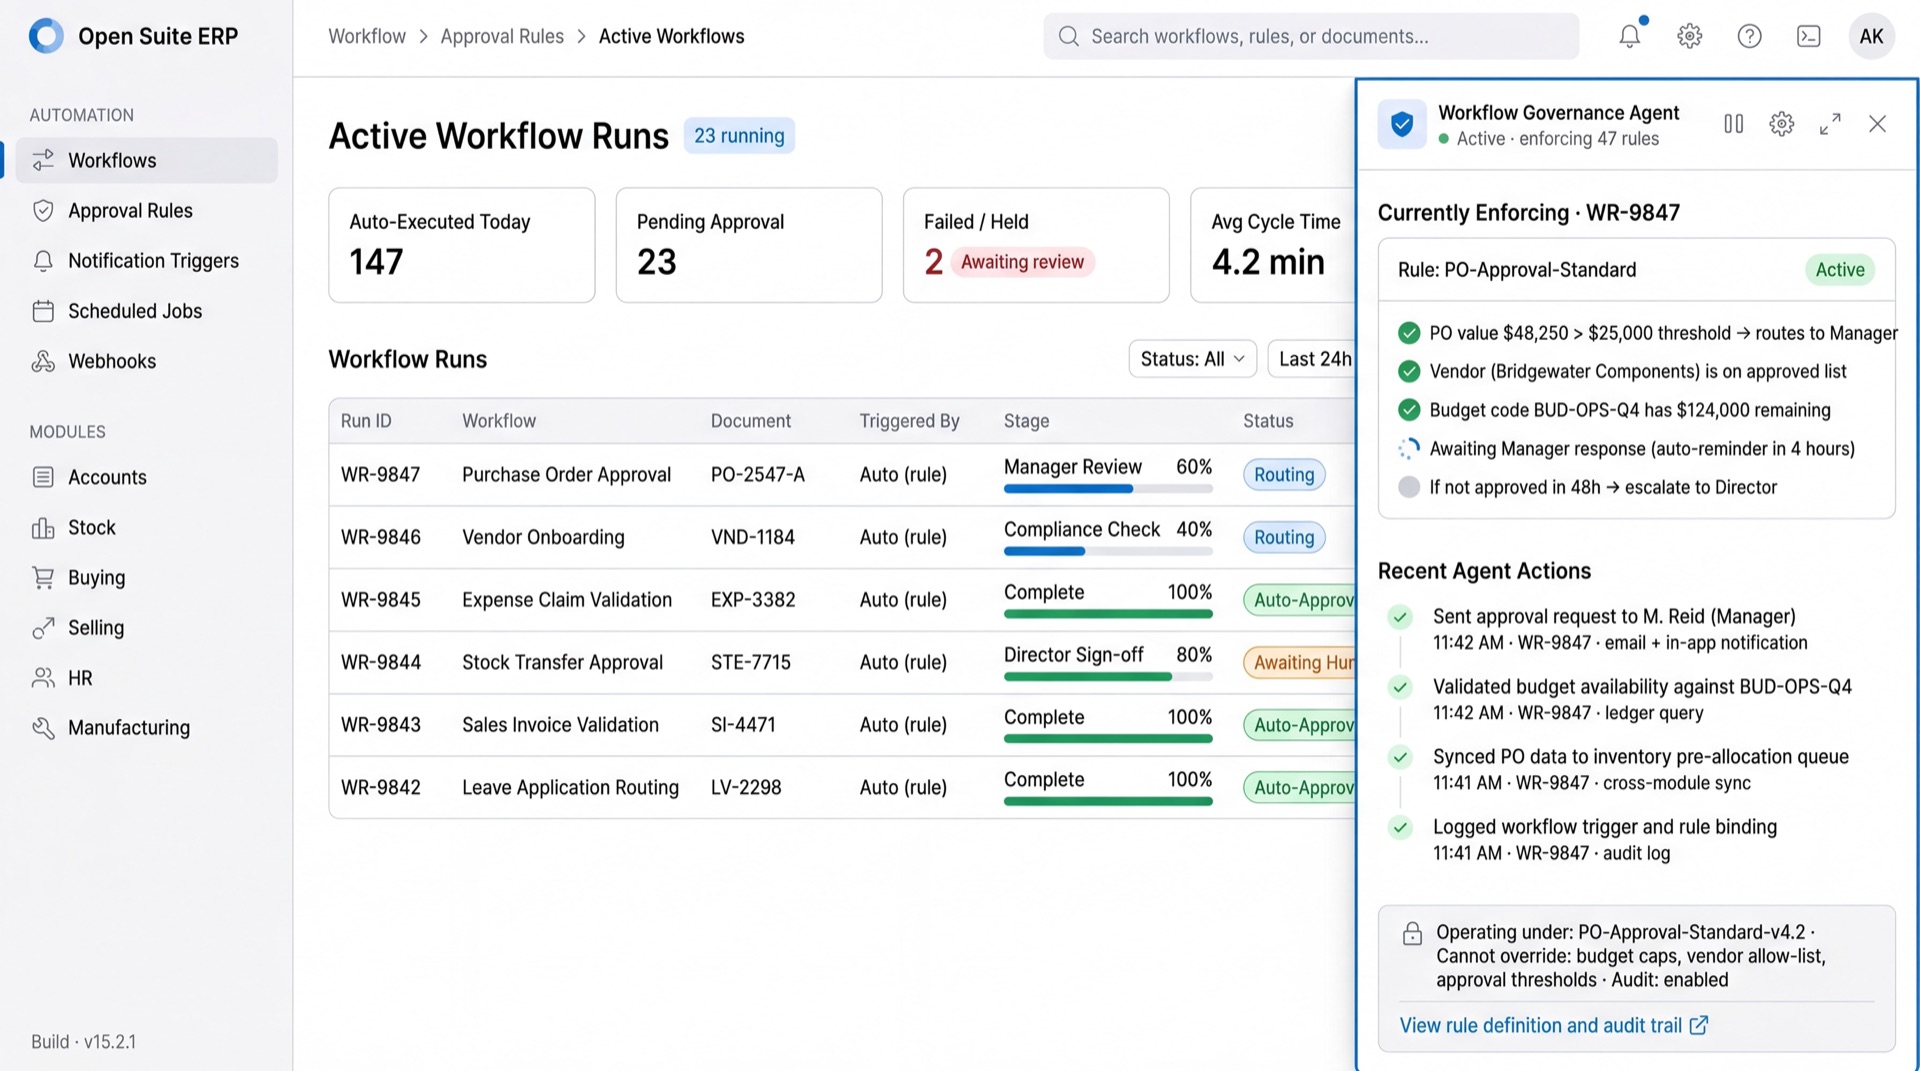Open Scheduled Jobs sidebar item

coord(146,311)
